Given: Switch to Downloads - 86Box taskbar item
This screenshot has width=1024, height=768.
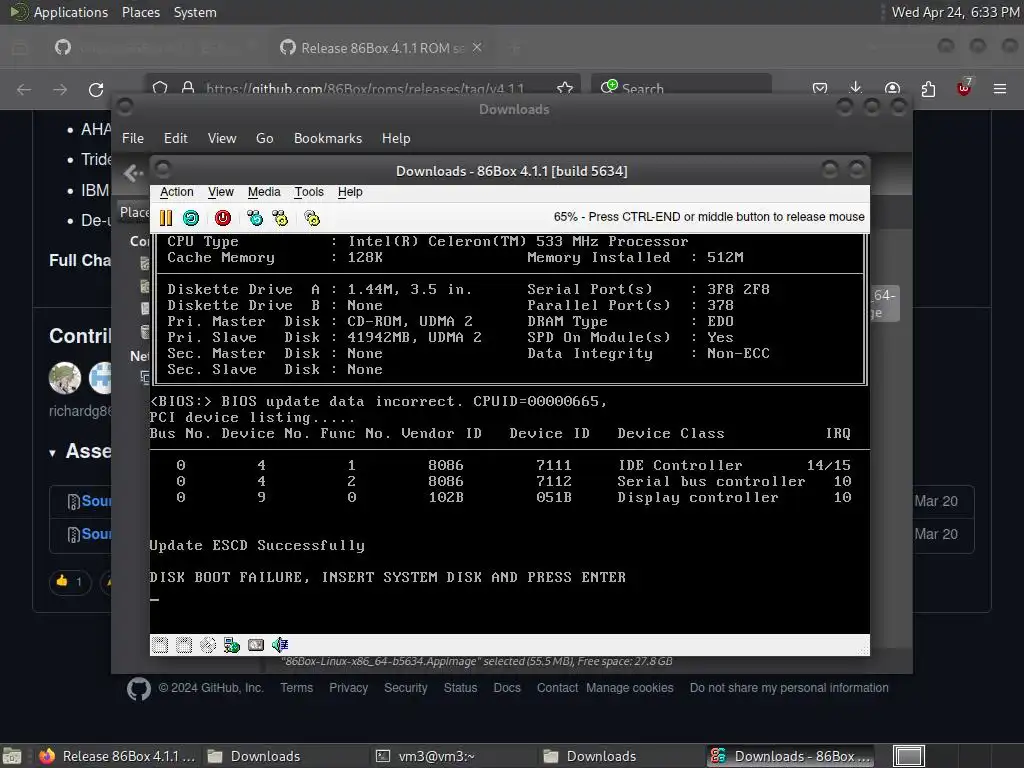Looking at the screenshot, I should pyautogui.click(x=792, y=756).
